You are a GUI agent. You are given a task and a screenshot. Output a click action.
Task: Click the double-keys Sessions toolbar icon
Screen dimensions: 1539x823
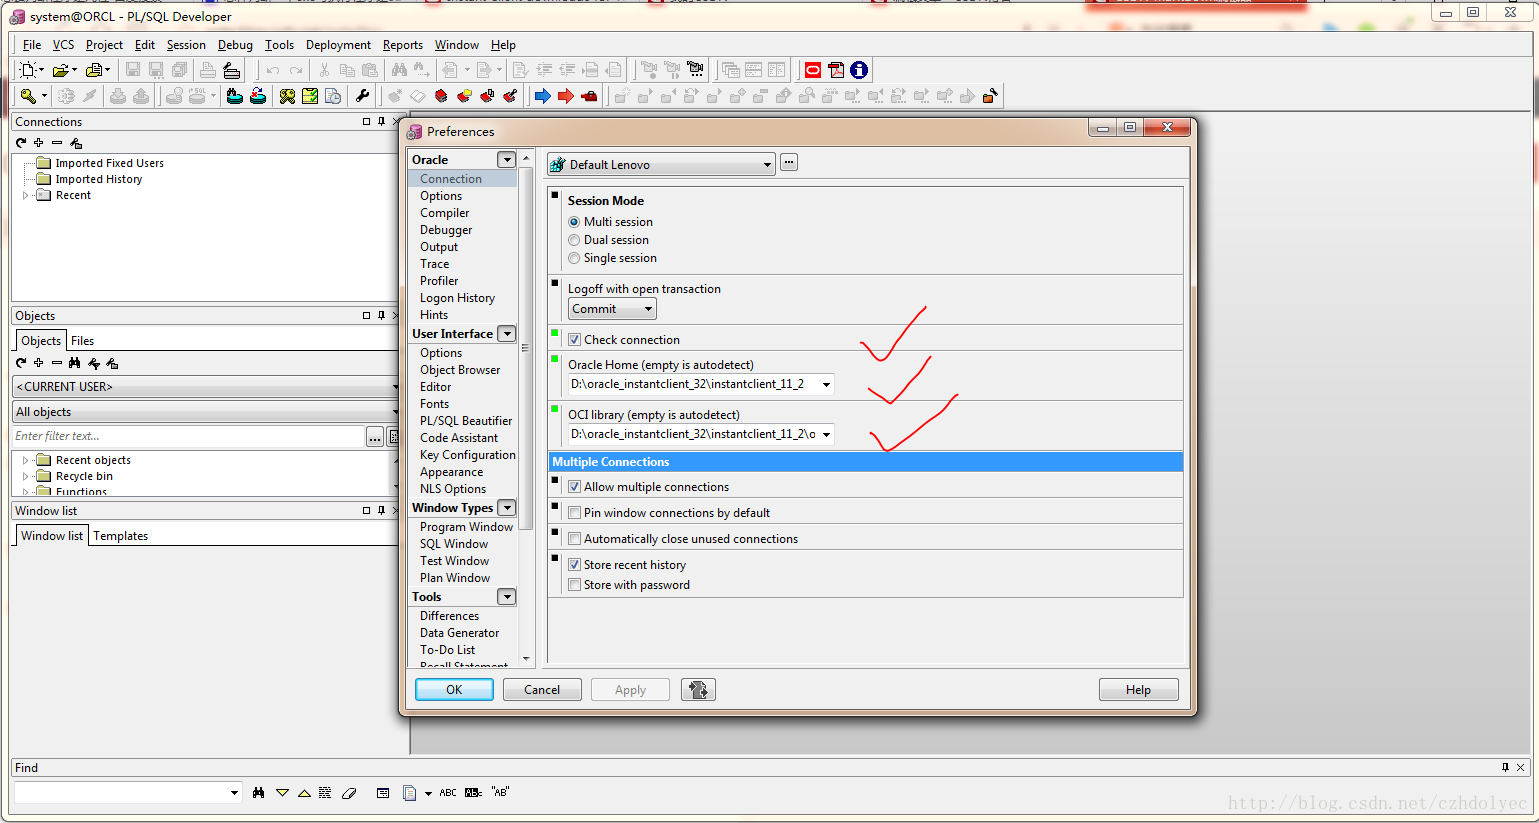(287, 96)
